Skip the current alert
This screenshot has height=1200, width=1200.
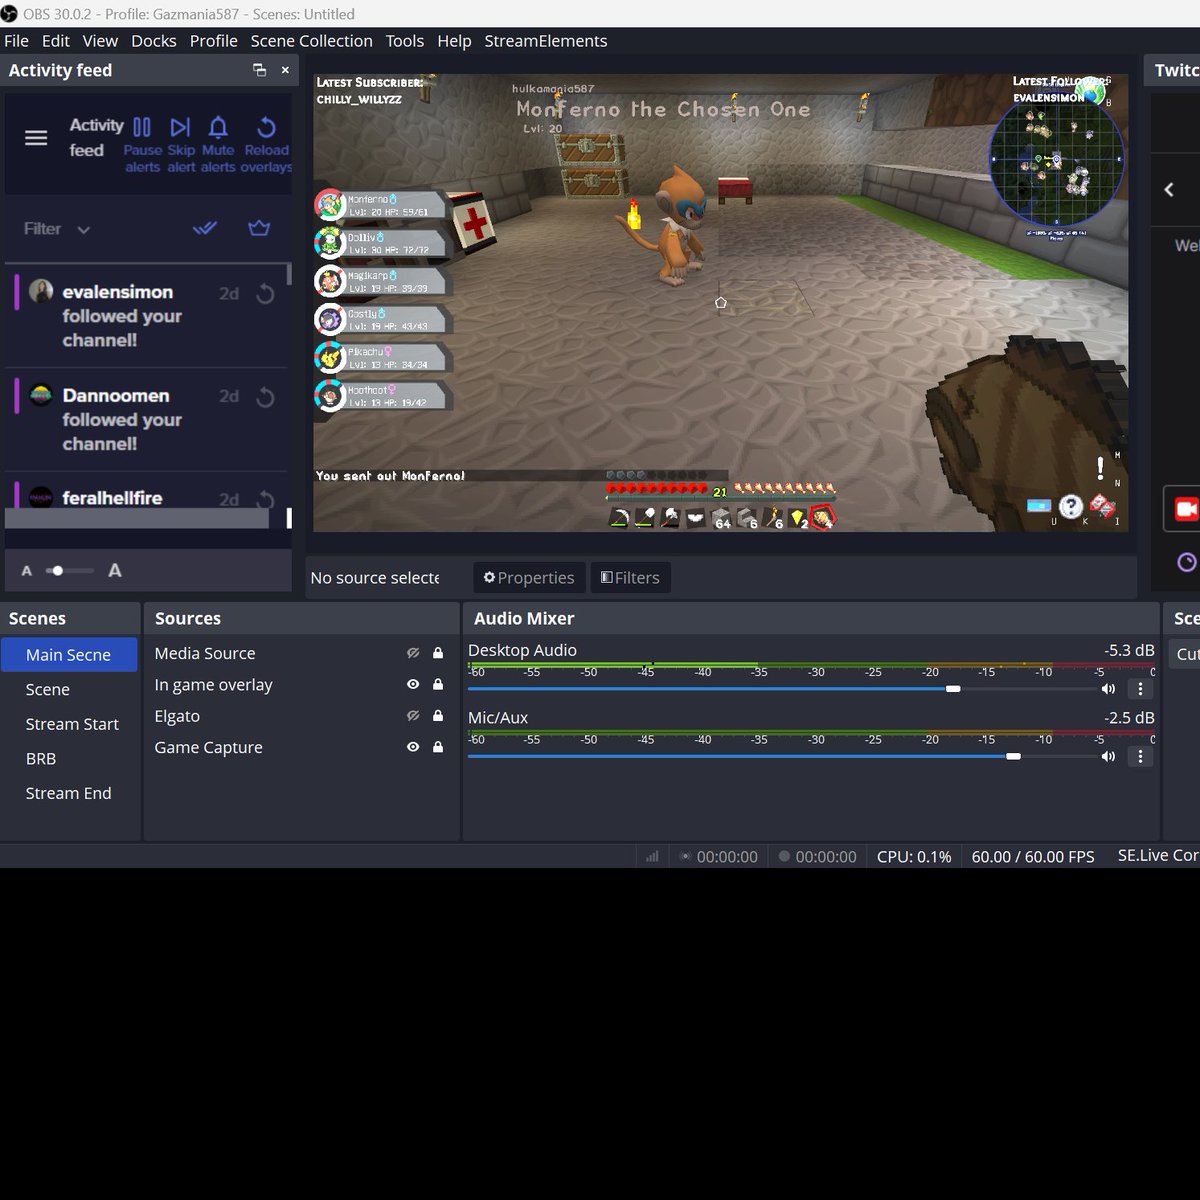tap(181, 145)
